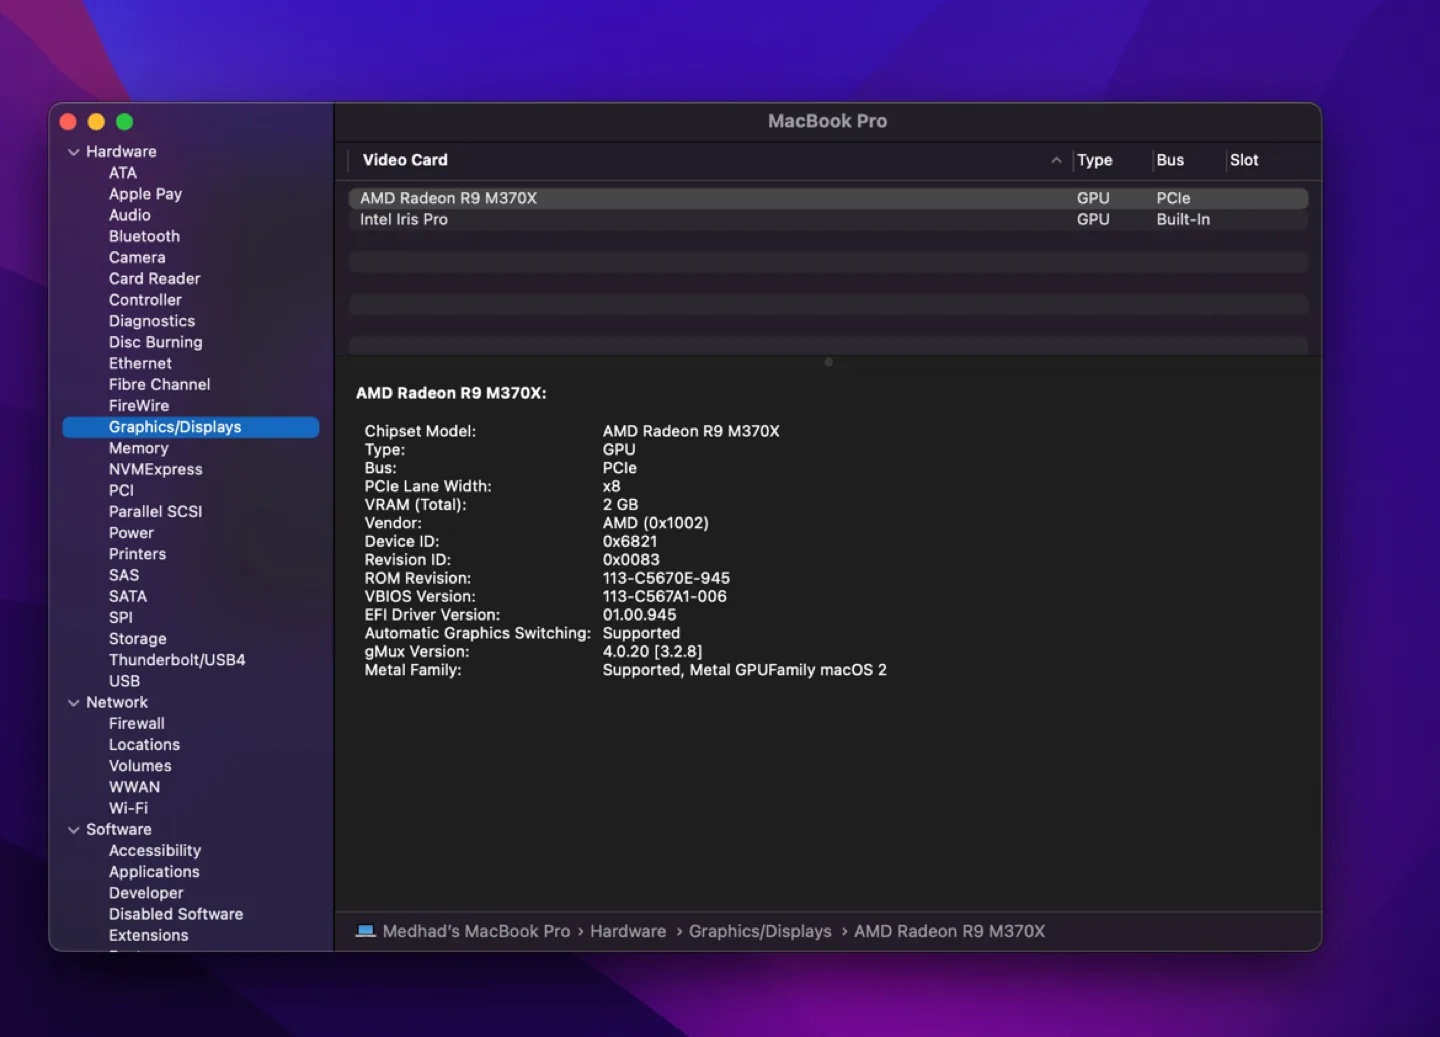Click Graphics/Displays in the breadcrumb path
1440x1037 pixels.
[x=760, y=931]
